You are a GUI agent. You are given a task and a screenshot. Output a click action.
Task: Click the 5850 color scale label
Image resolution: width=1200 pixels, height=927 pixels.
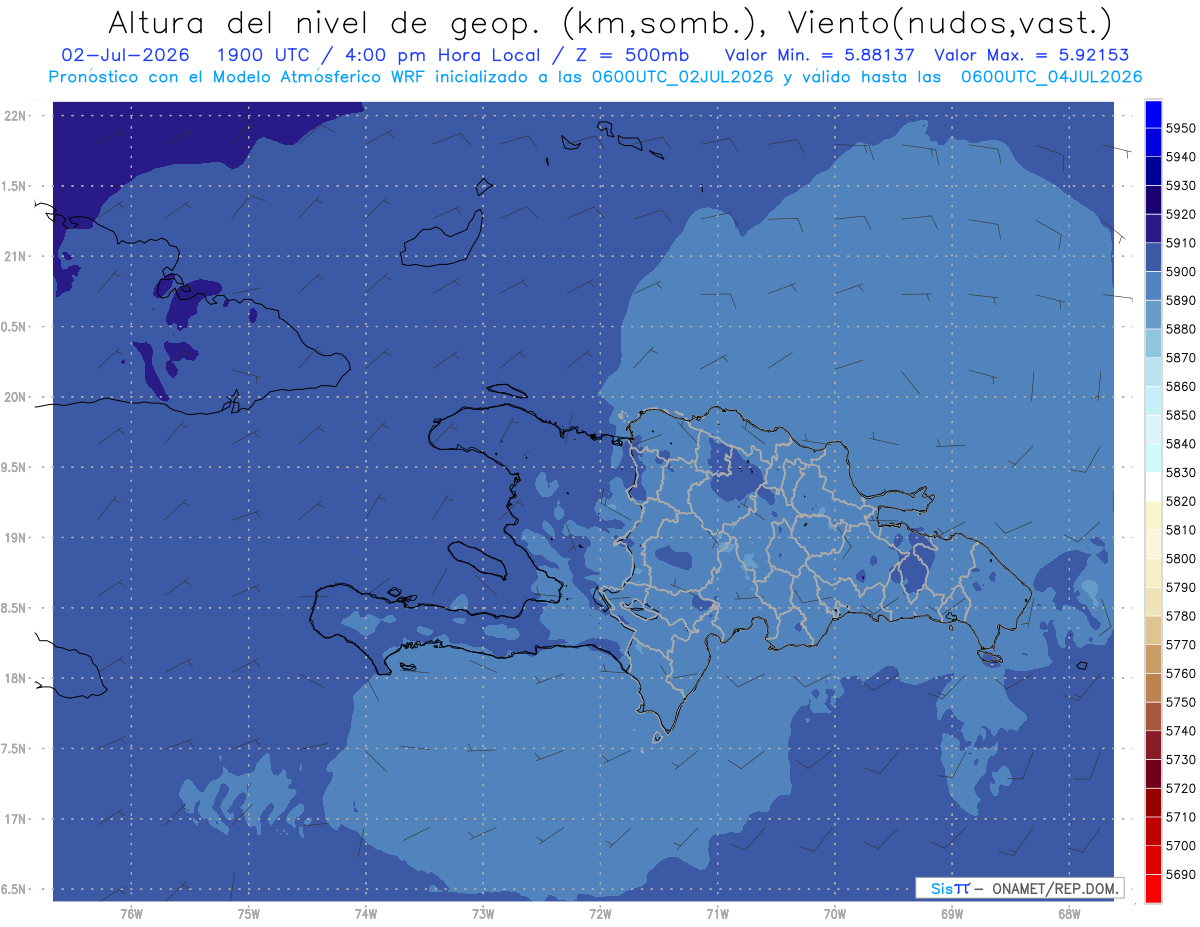pyautogui.click(x=1180, y=415)
